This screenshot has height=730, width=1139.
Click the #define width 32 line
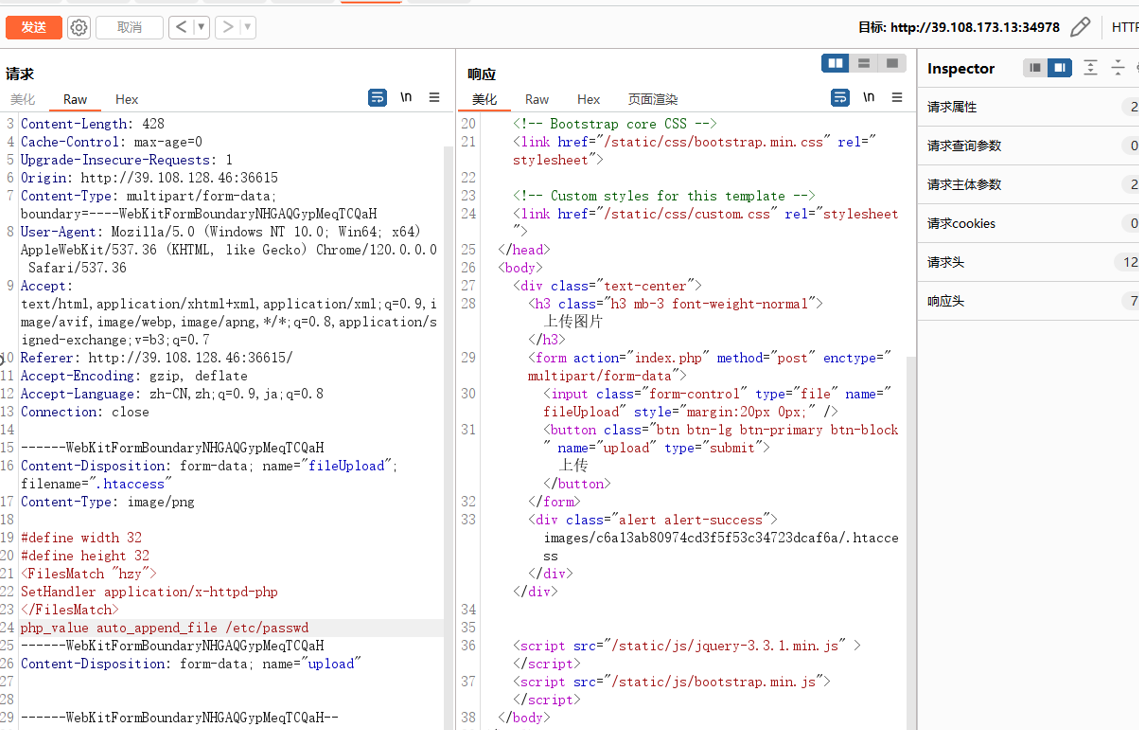[81, 538]
